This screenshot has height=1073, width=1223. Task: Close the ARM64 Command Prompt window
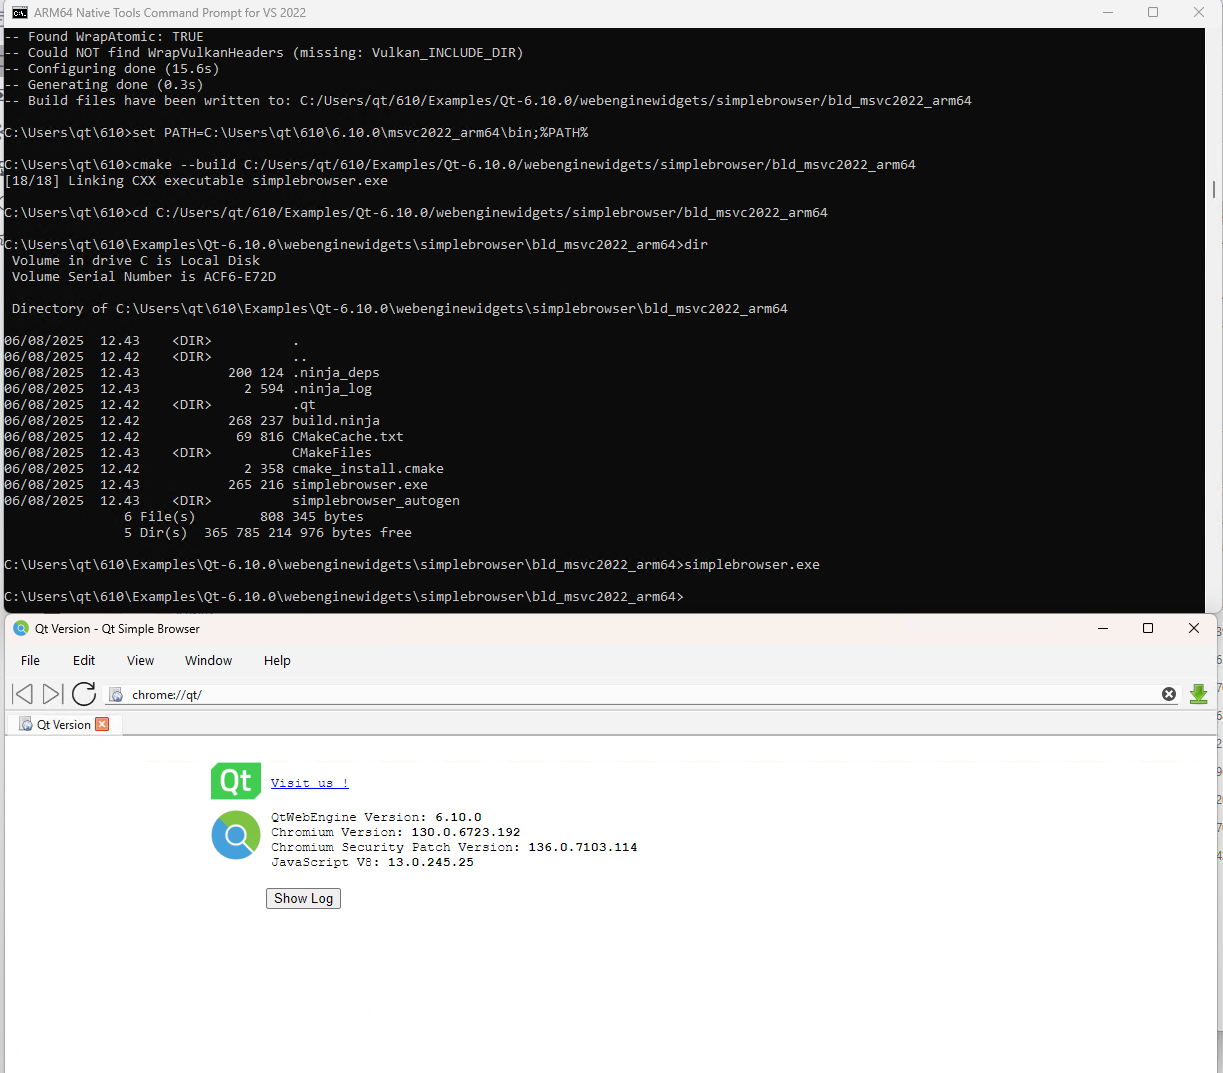(x=1199, y=12)
